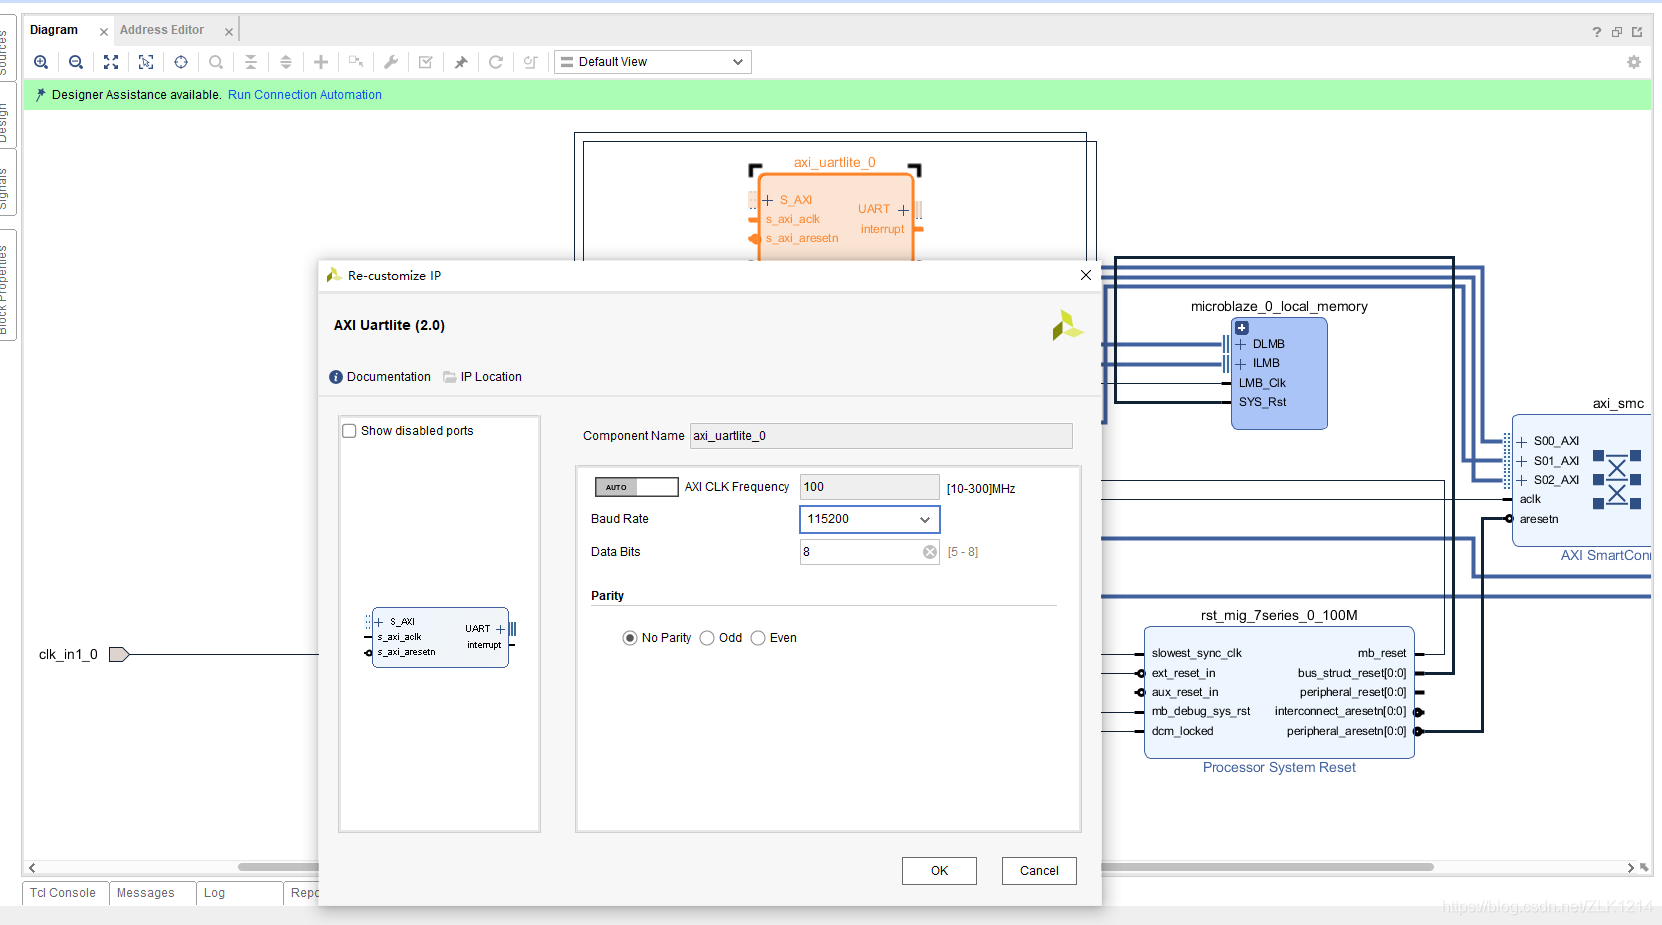Expand S02_AXI port on axi_smc
Viewport: 1662px width, 925px height.
pyautogui.click(x=1522, y=480)
